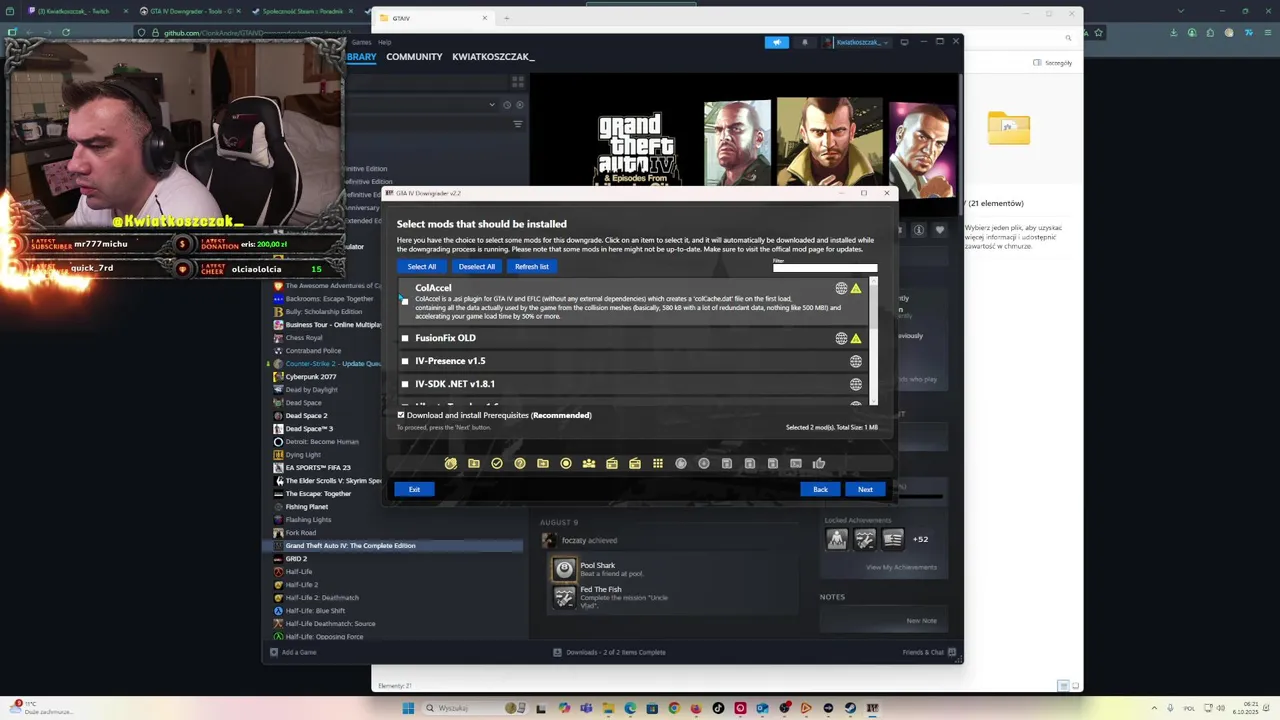The width and height of the screenshot is (1280, 720).
Task: Open Steam KWIATKOSZCZAK_ profile tab
Action: click(x=493, y=57)
